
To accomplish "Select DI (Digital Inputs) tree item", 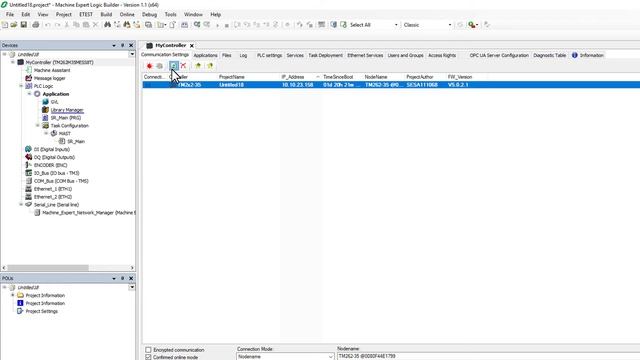I will point(51,149).
